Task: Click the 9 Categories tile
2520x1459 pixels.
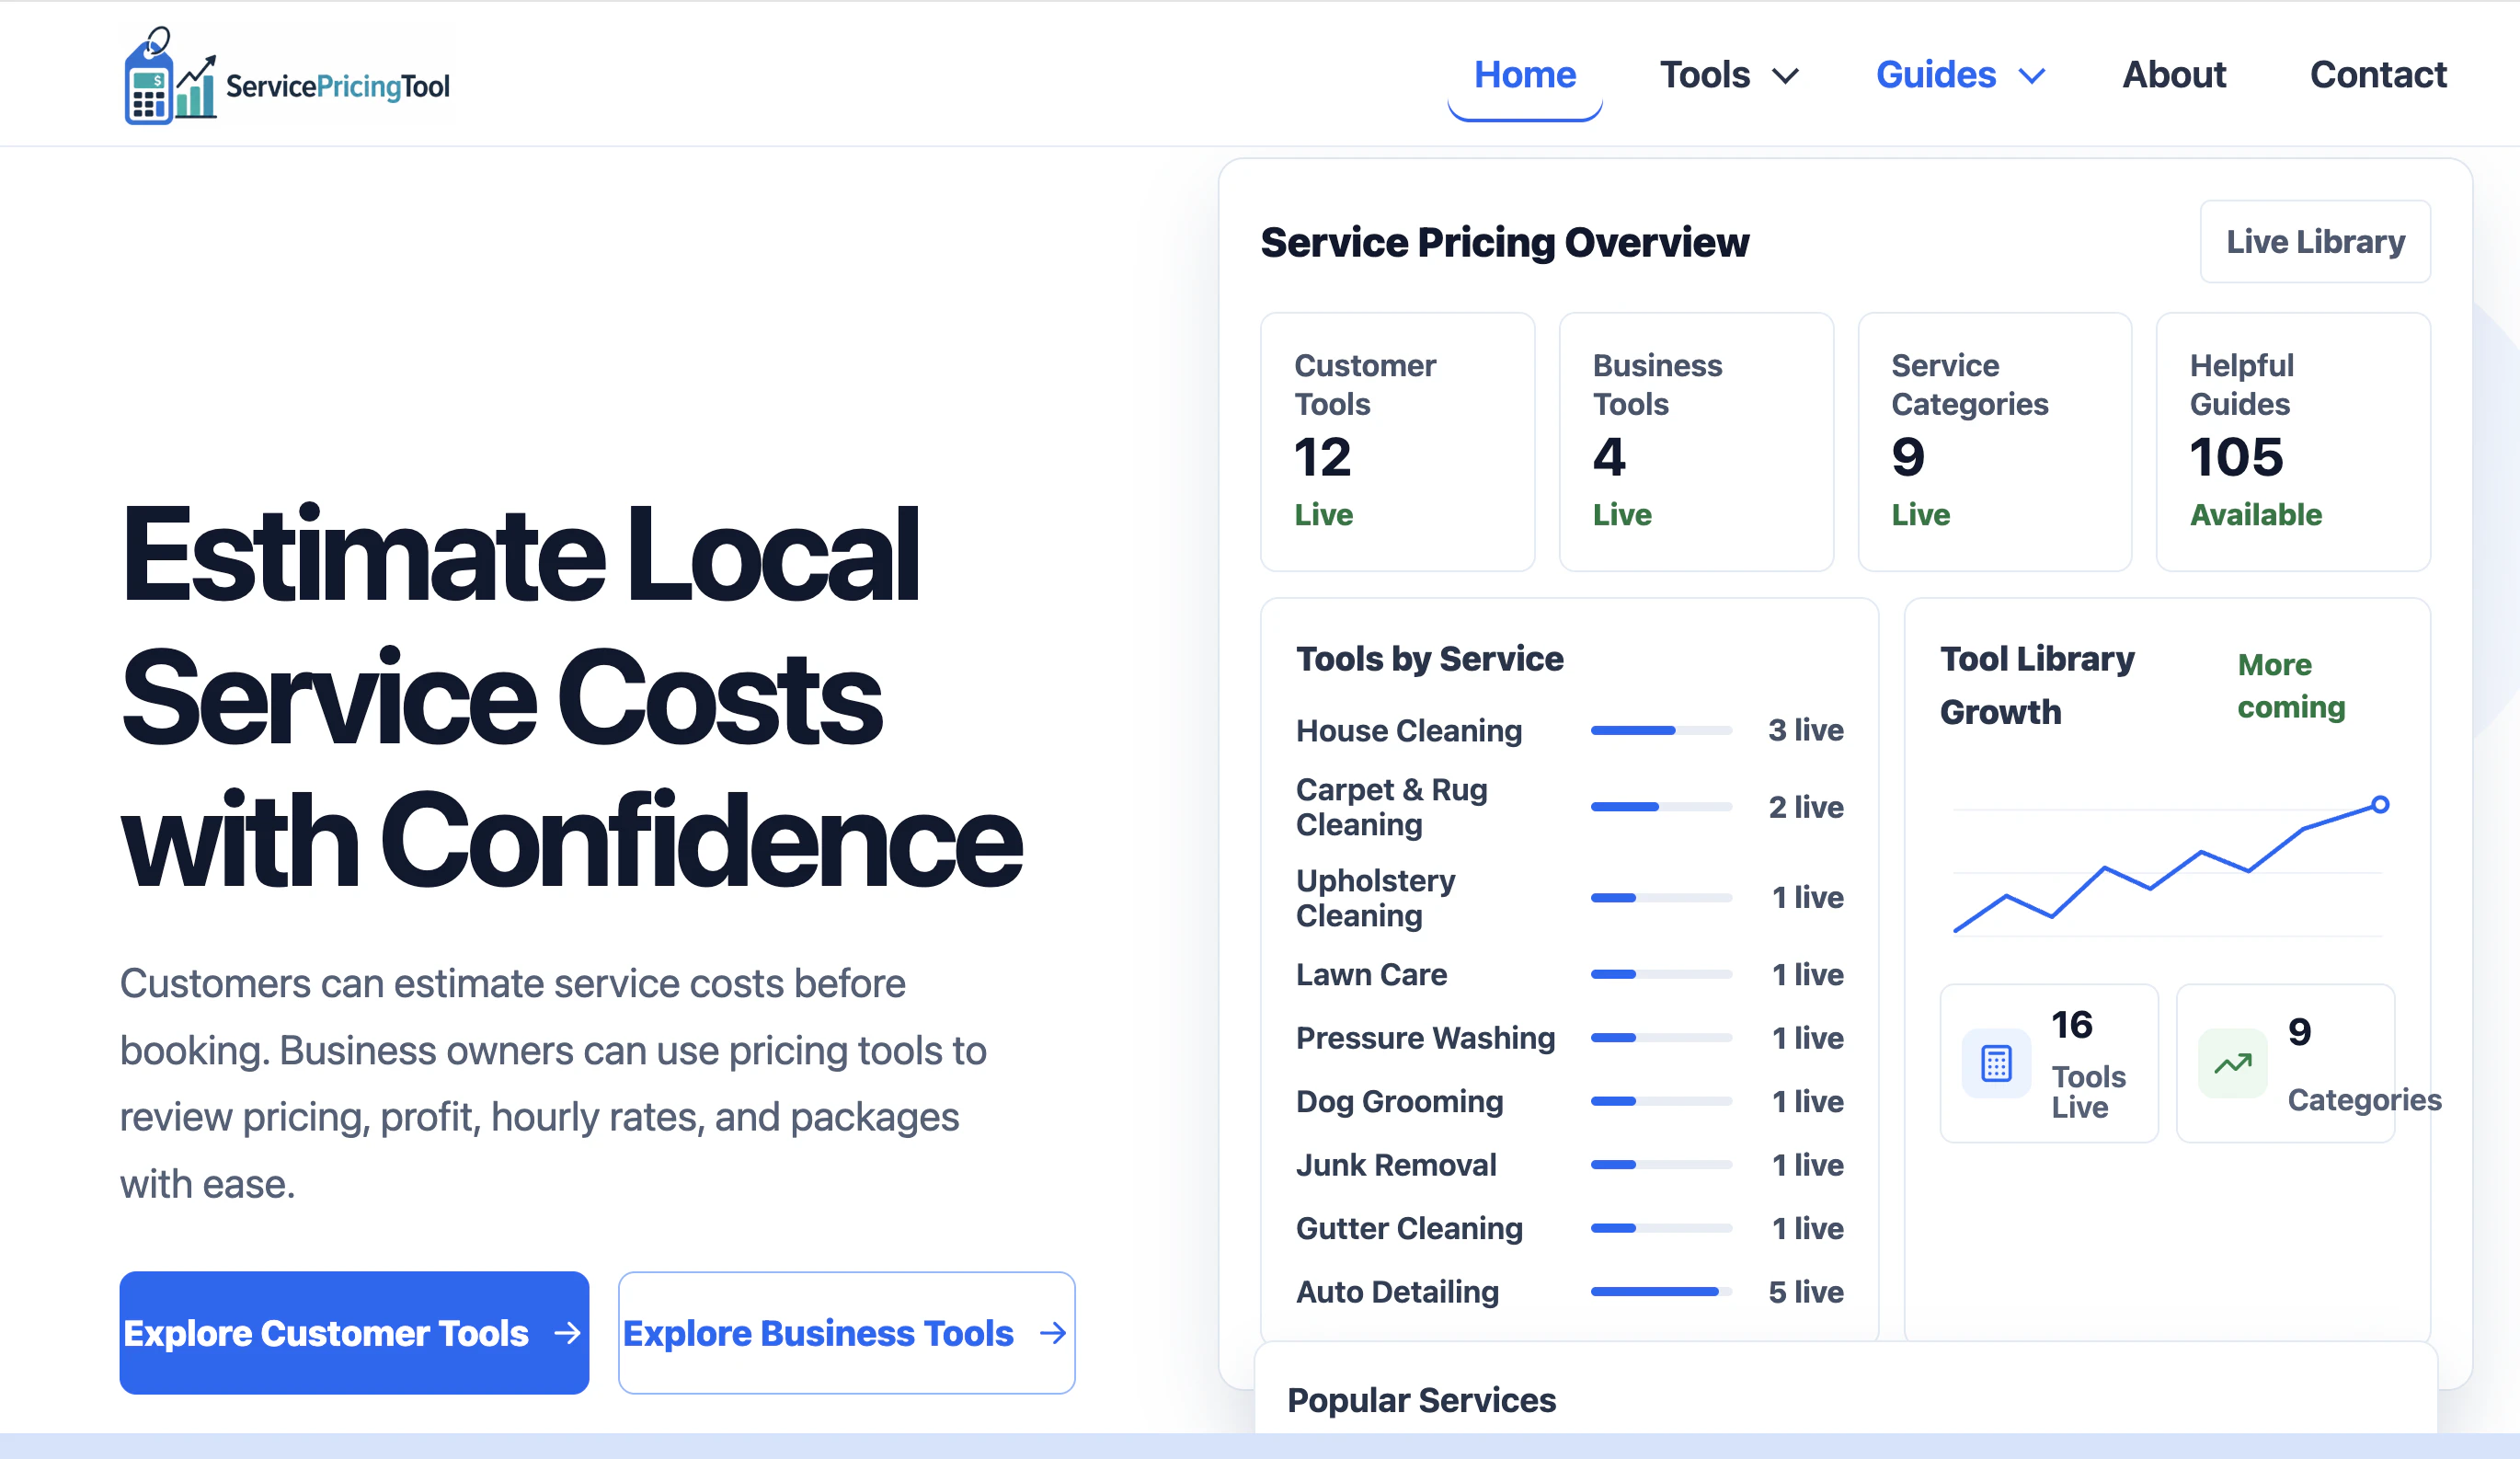Action: coord(2285,1063)
